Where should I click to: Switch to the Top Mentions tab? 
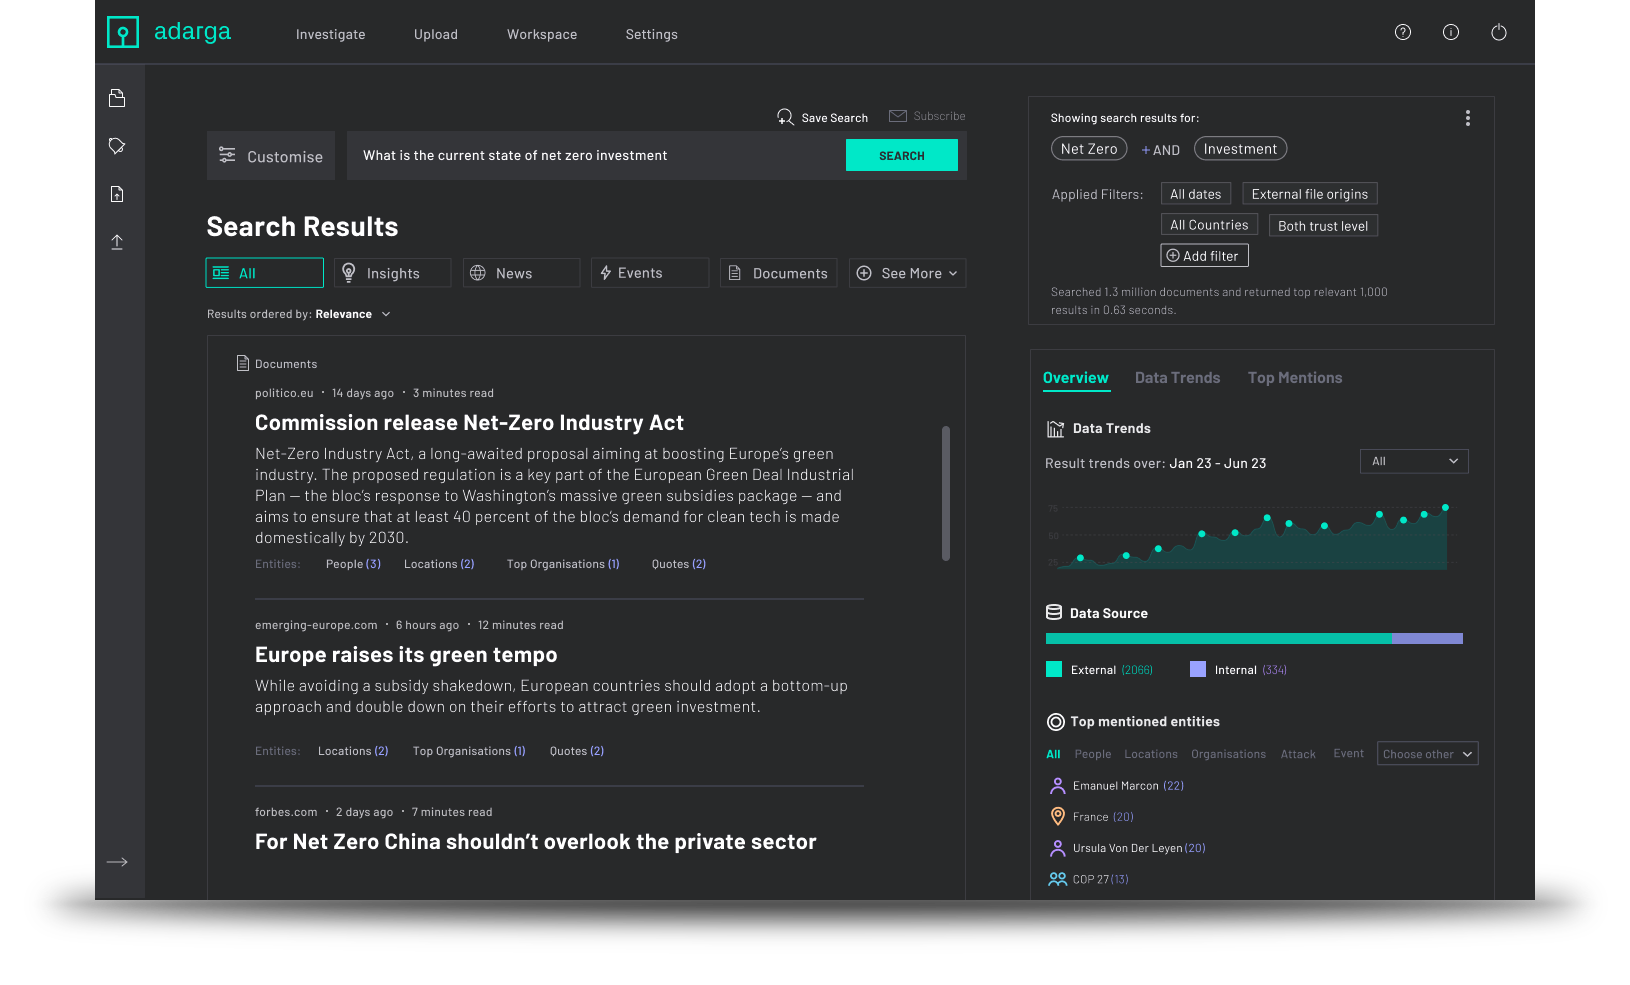pos(1294,378)
